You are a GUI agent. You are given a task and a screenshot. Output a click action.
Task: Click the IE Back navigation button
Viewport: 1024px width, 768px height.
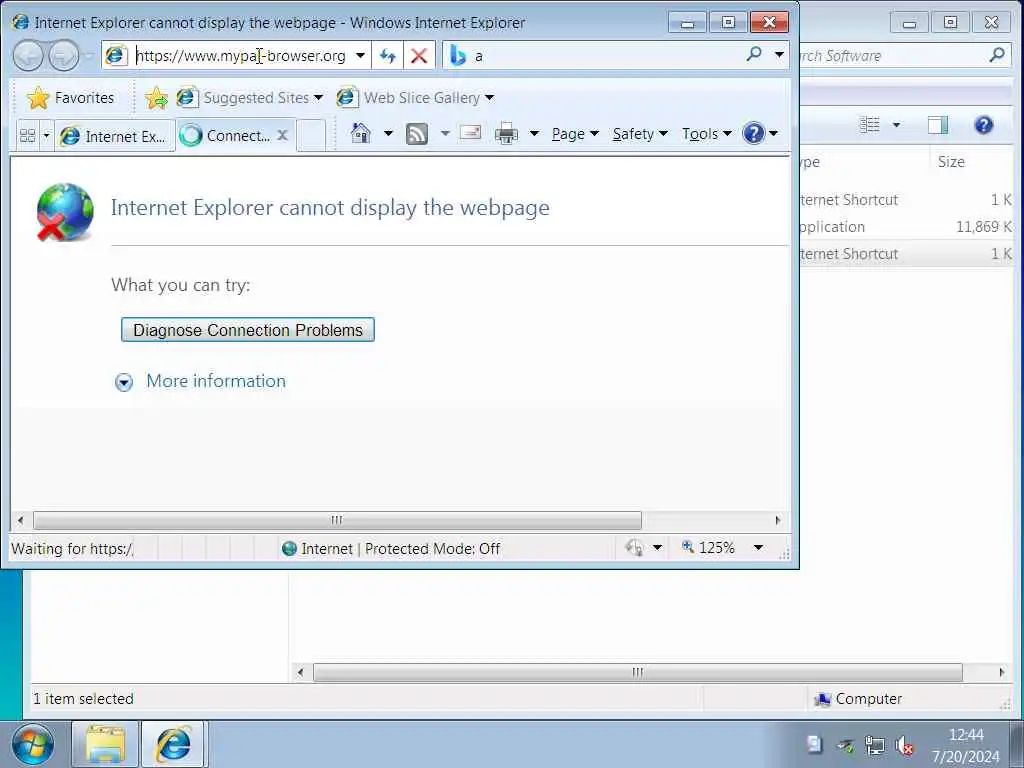[28, 56]
